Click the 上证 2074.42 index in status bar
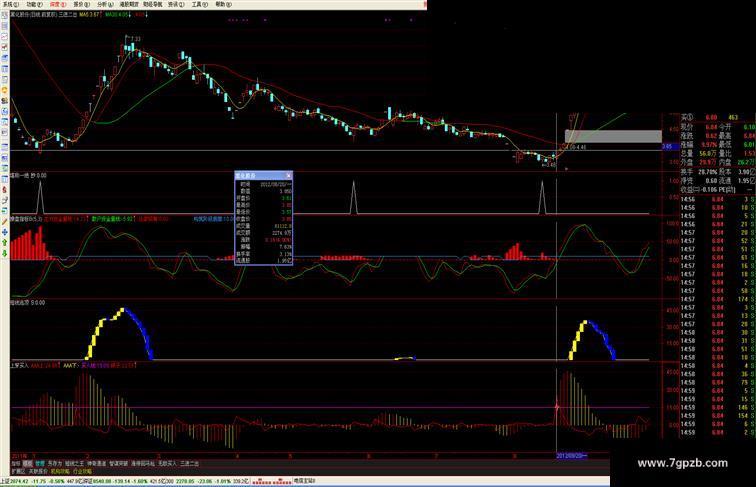 (x=14, y=481)
